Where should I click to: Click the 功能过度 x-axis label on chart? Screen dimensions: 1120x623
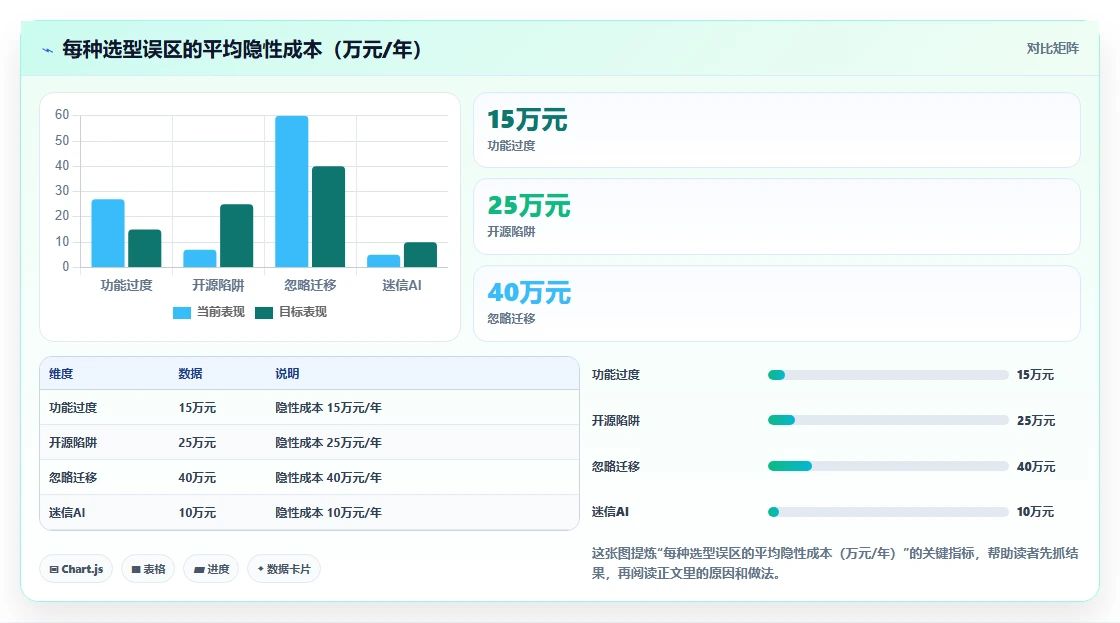(x=126, y=285)
